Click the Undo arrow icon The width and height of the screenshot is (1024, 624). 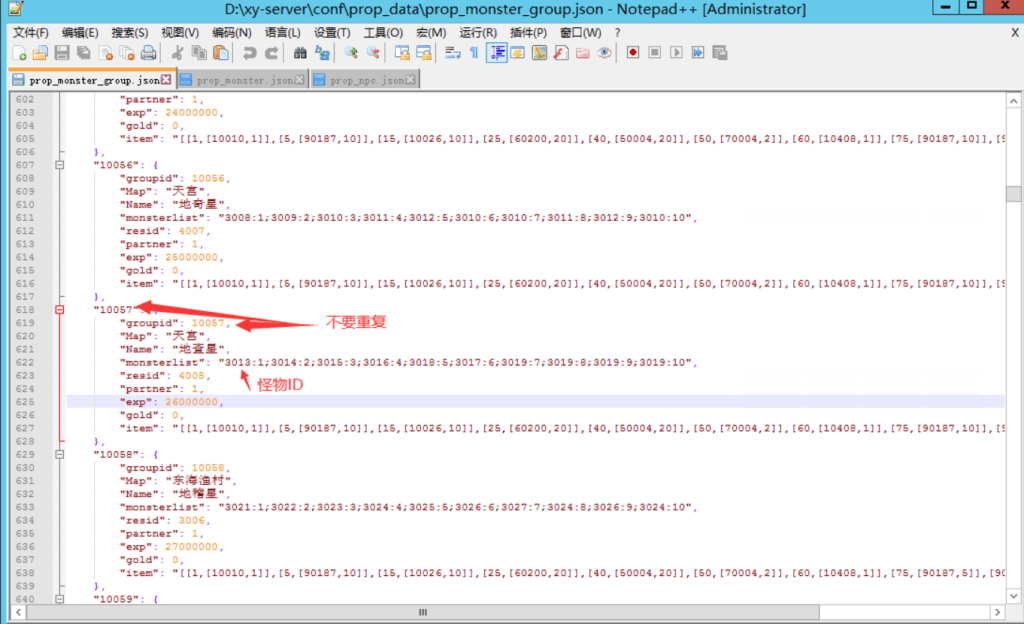pyautogui.click(x=250, y=53)
